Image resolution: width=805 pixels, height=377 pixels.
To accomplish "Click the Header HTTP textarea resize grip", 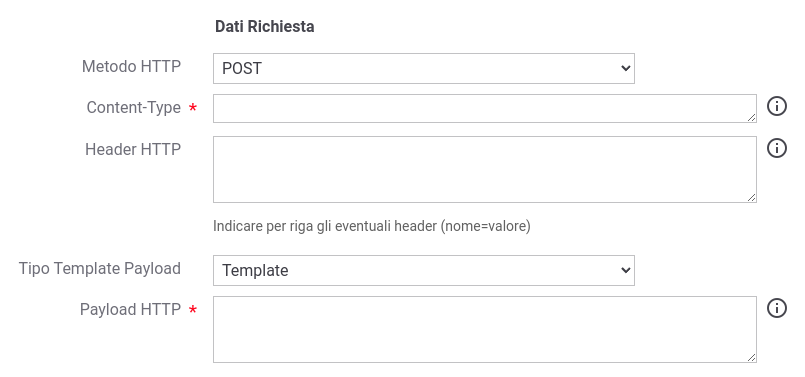I will pos(751,197).
